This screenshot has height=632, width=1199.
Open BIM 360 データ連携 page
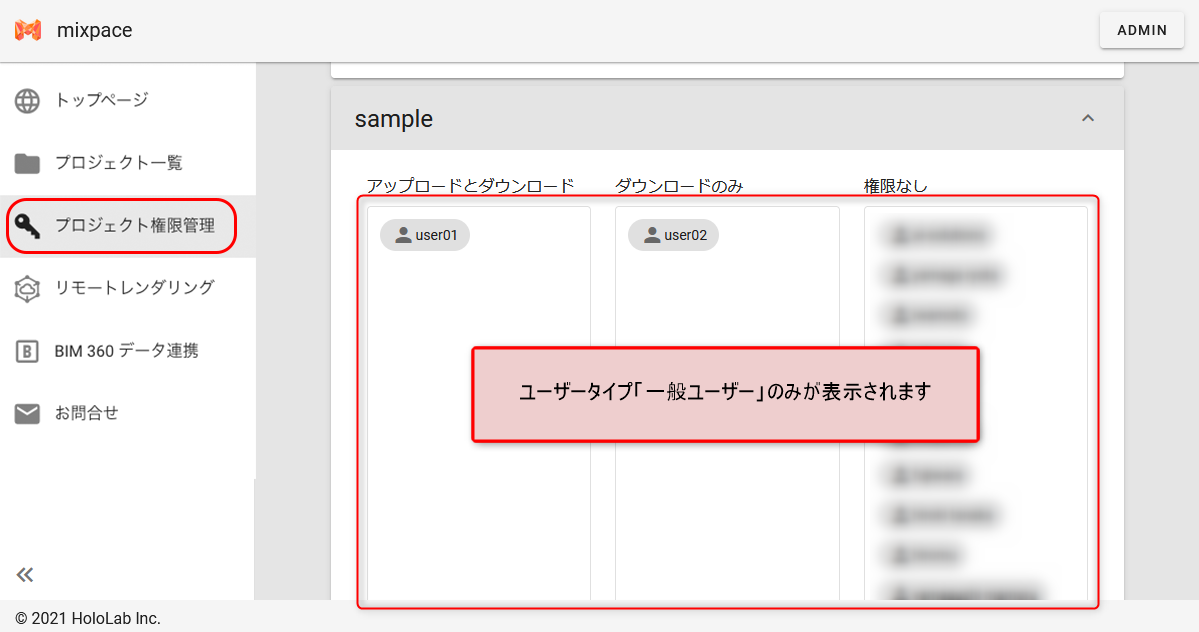pos(126,351)
